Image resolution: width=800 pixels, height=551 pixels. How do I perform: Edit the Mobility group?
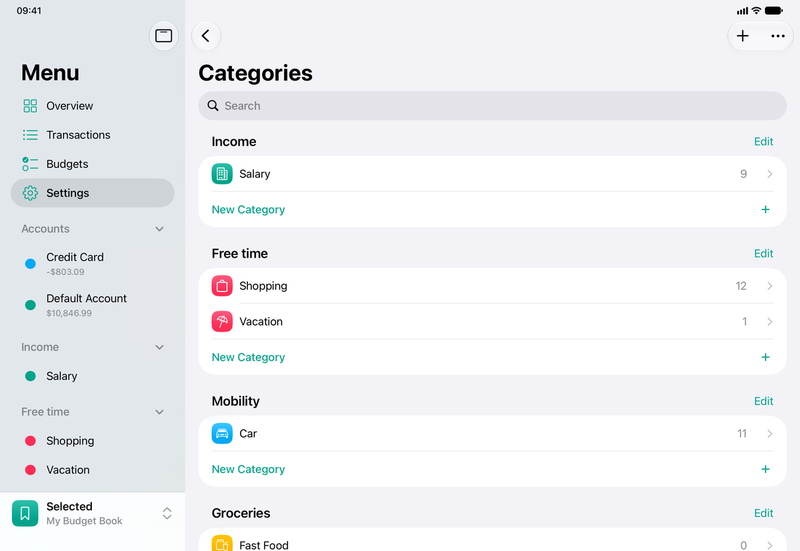pos(763,401)
